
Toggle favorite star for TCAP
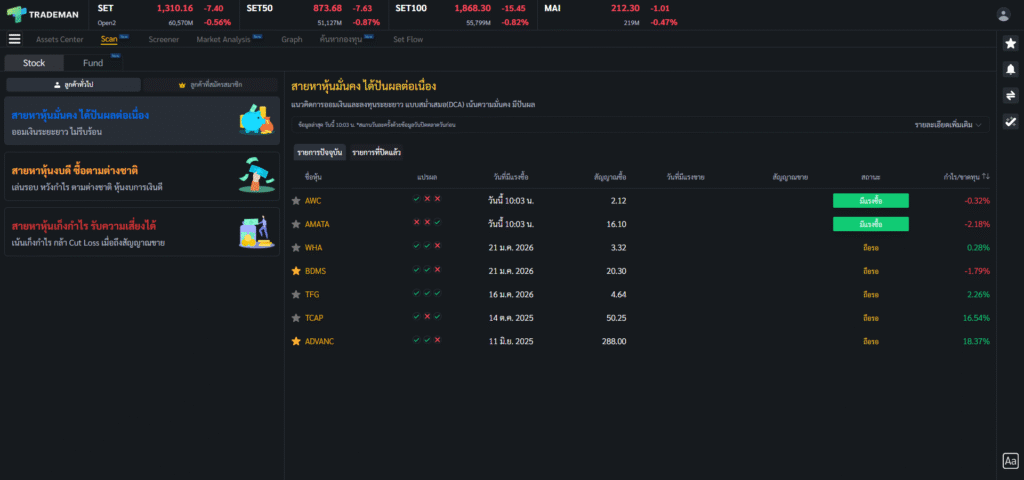click(295, 318)
